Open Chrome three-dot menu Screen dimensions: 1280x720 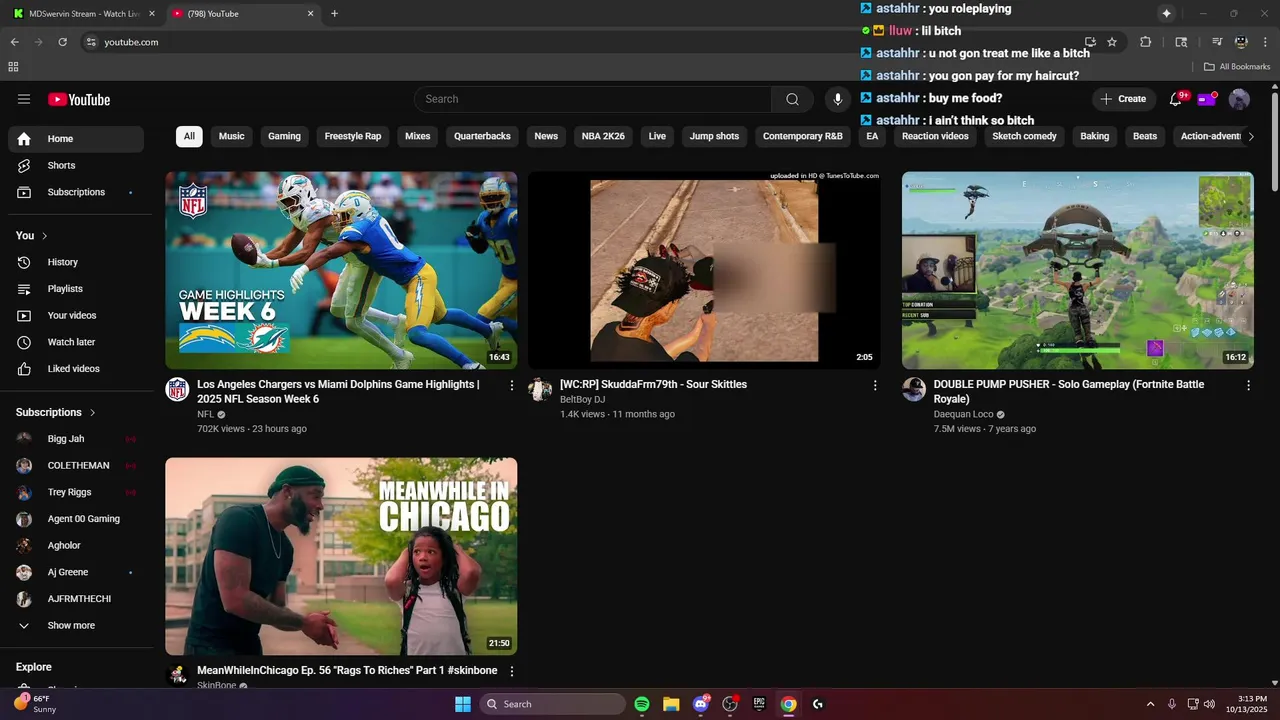pyautogui.click(x=1265, y=42)
